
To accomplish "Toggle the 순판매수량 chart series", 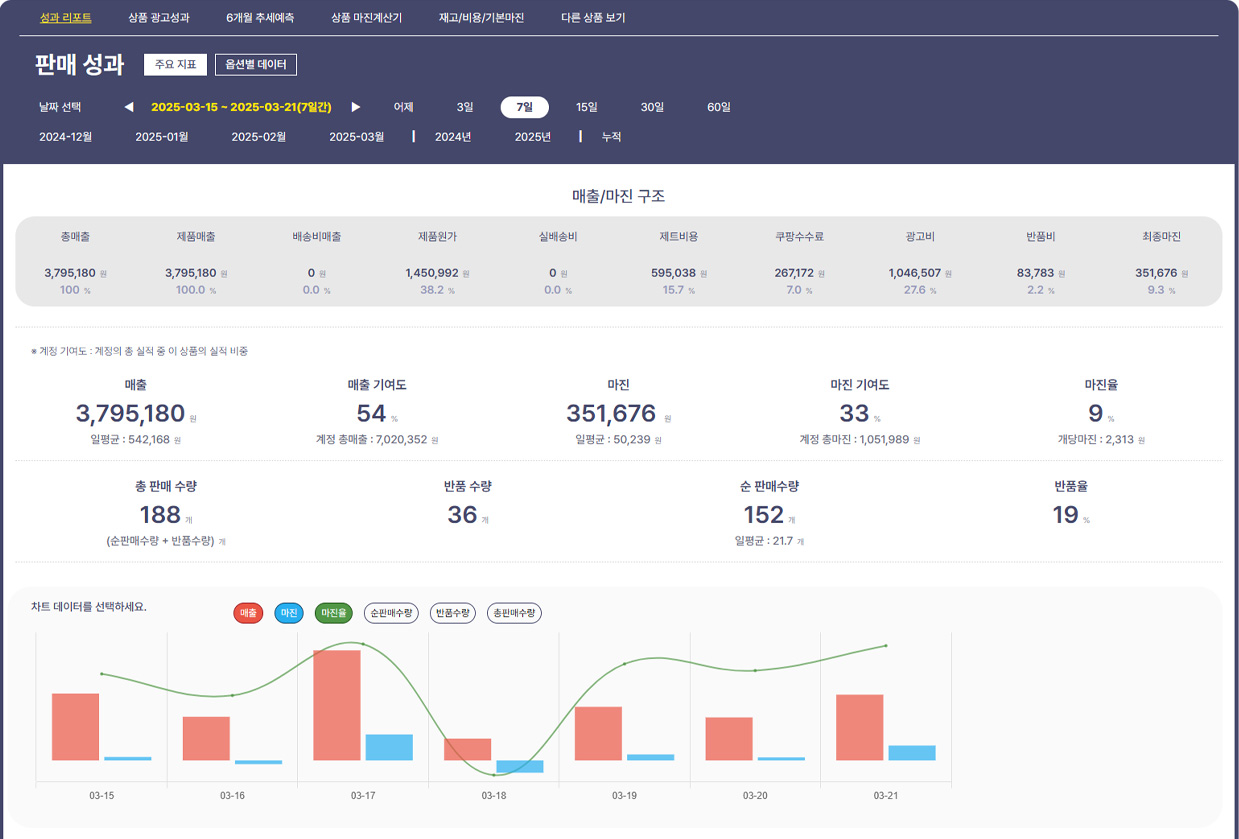I will click(x=391, y=613).
